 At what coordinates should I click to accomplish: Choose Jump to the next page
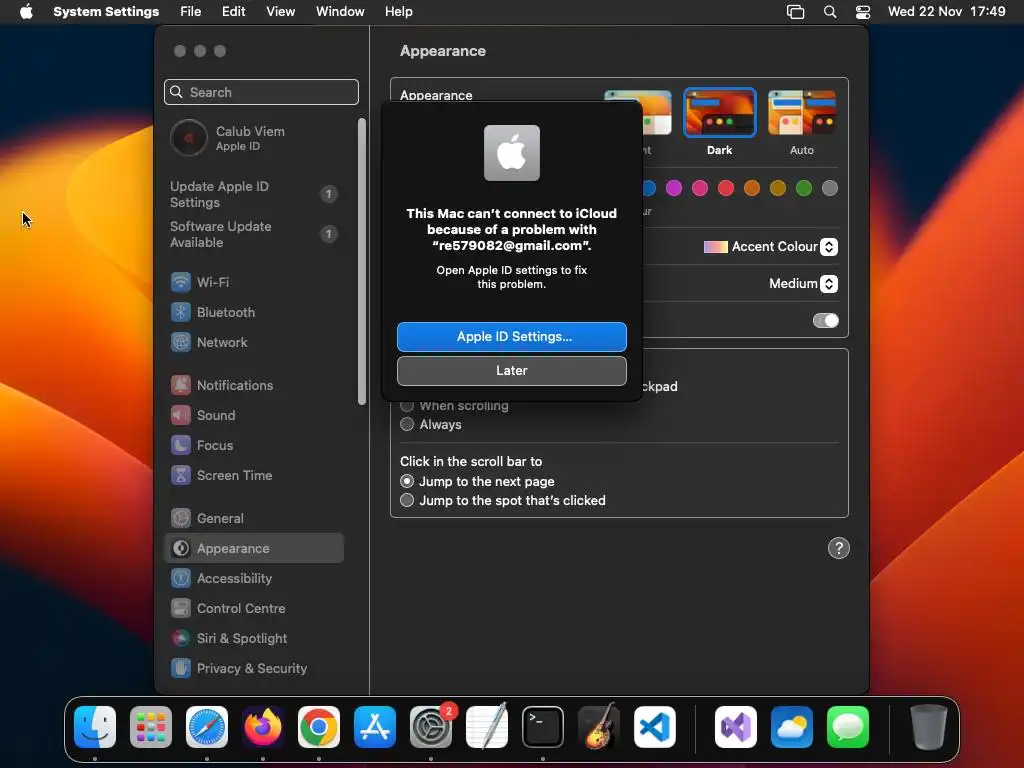(407, 481)
